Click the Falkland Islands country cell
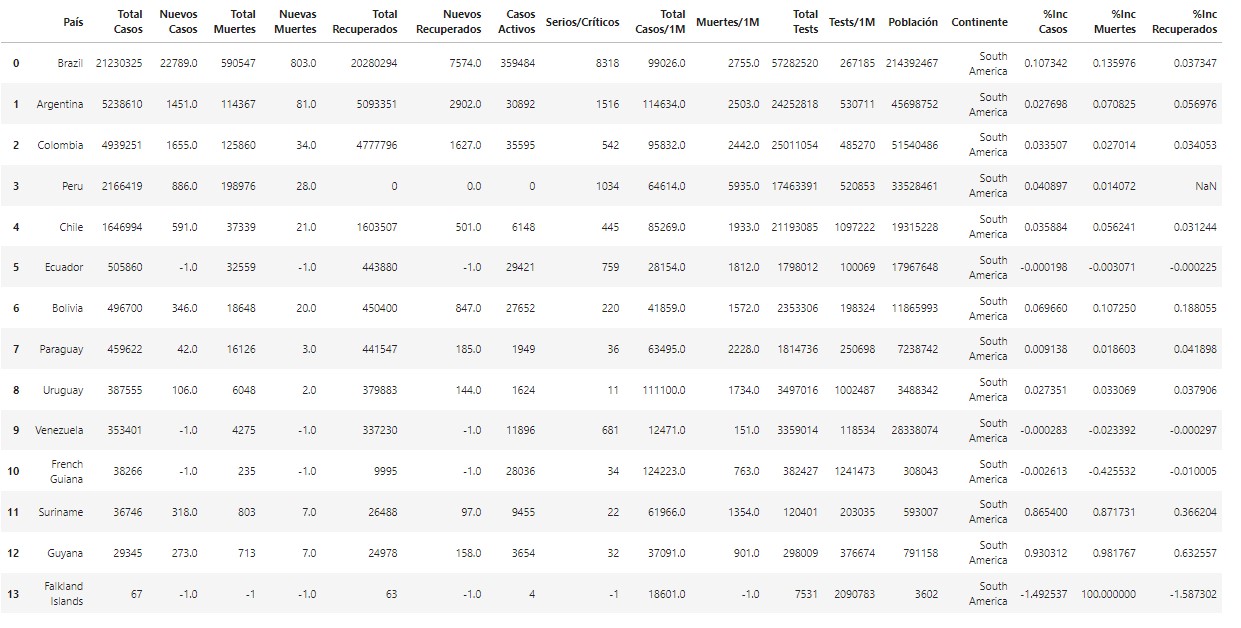This screenshot has width=1241, height=628. tap(65, 593)
